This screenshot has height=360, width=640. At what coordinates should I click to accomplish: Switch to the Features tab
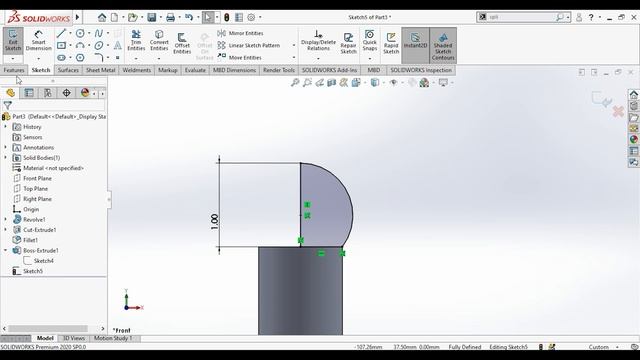coord(14,70)
